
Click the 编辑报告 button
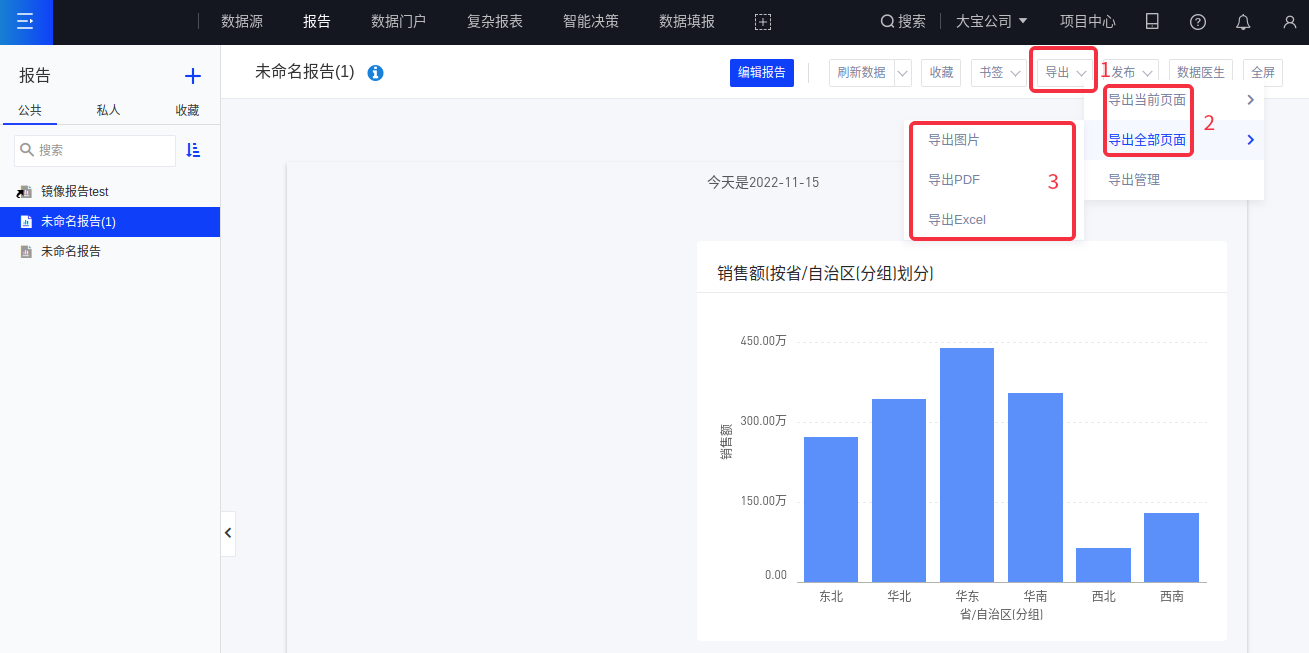761,72
